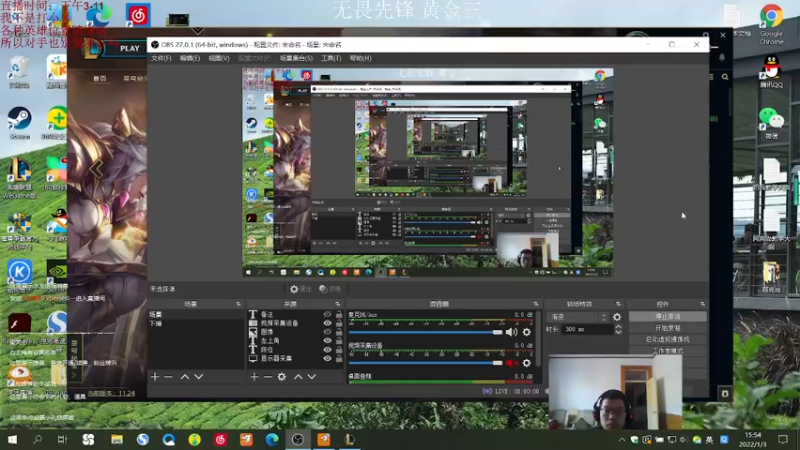Decrease transition 时长 with down arrow

point(618,332)
